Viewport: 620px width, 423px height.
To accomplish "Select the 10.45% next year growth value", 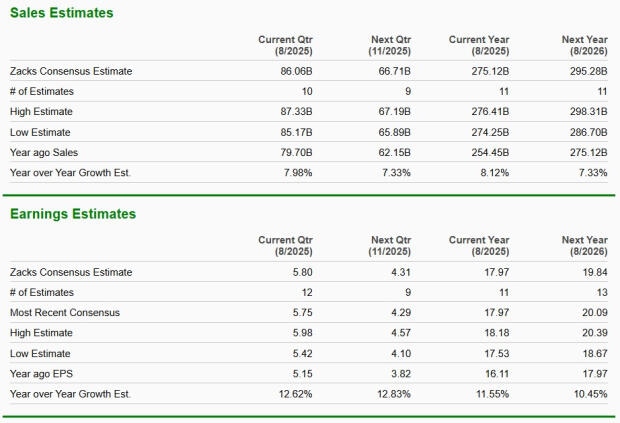I will pyautogui.click(x=591, y=393).
